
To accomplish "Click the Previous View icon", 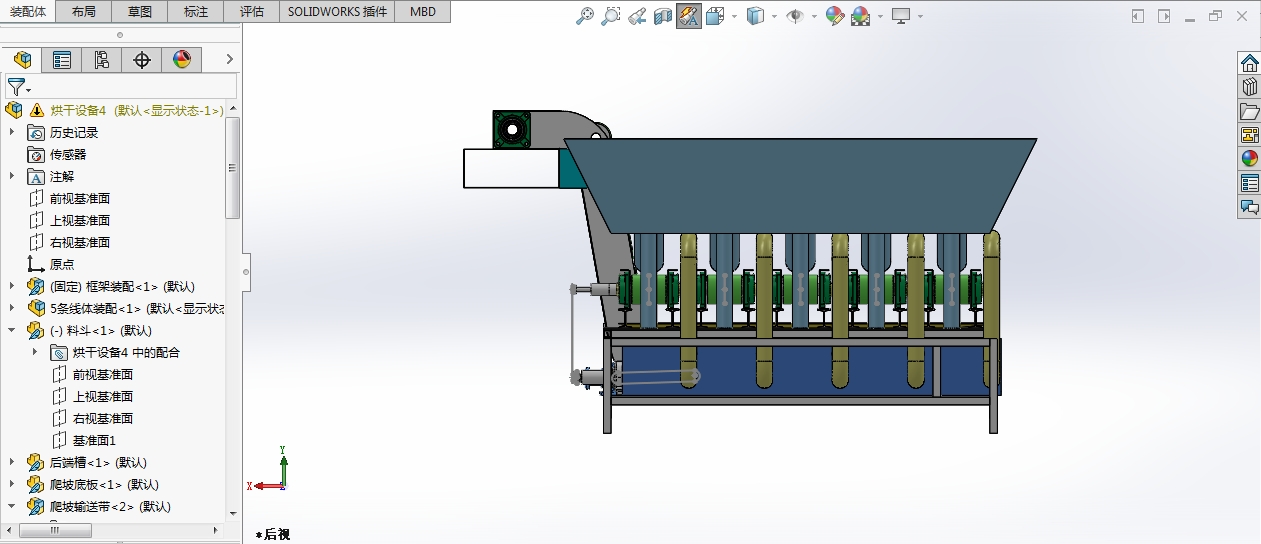I will click(637, 16).
